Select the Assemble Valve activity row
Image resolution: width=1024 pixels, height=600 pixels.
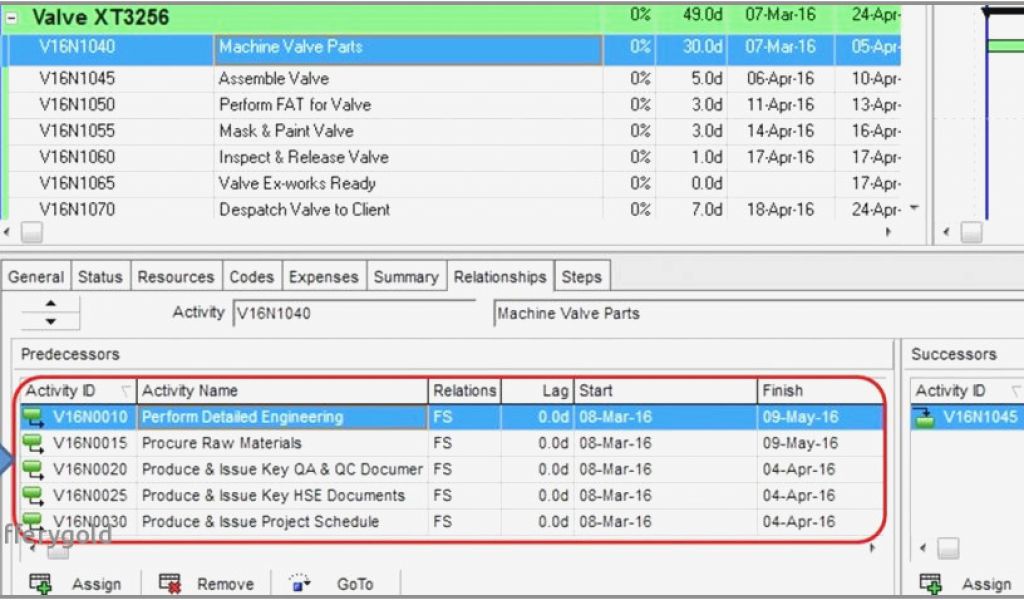(273, 78)
